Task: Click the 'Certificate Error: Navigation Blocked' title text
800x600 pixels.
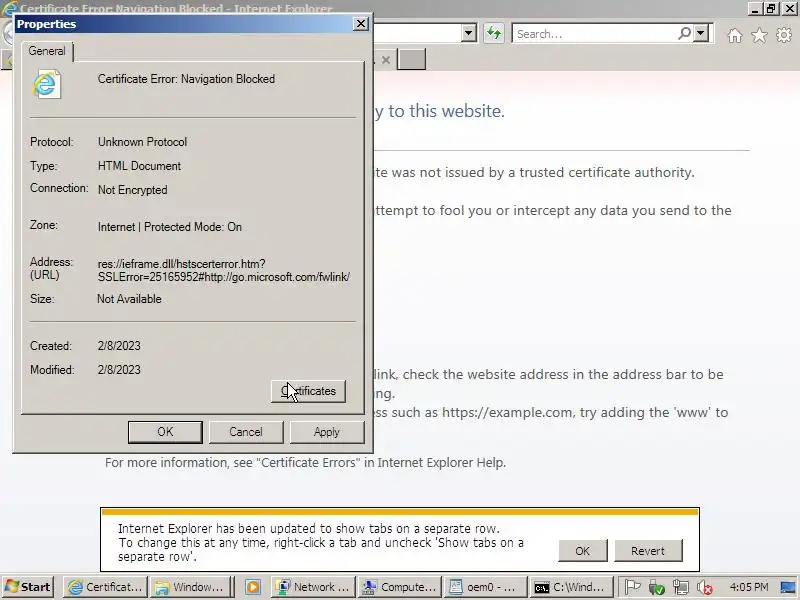Action: [186, 79]
